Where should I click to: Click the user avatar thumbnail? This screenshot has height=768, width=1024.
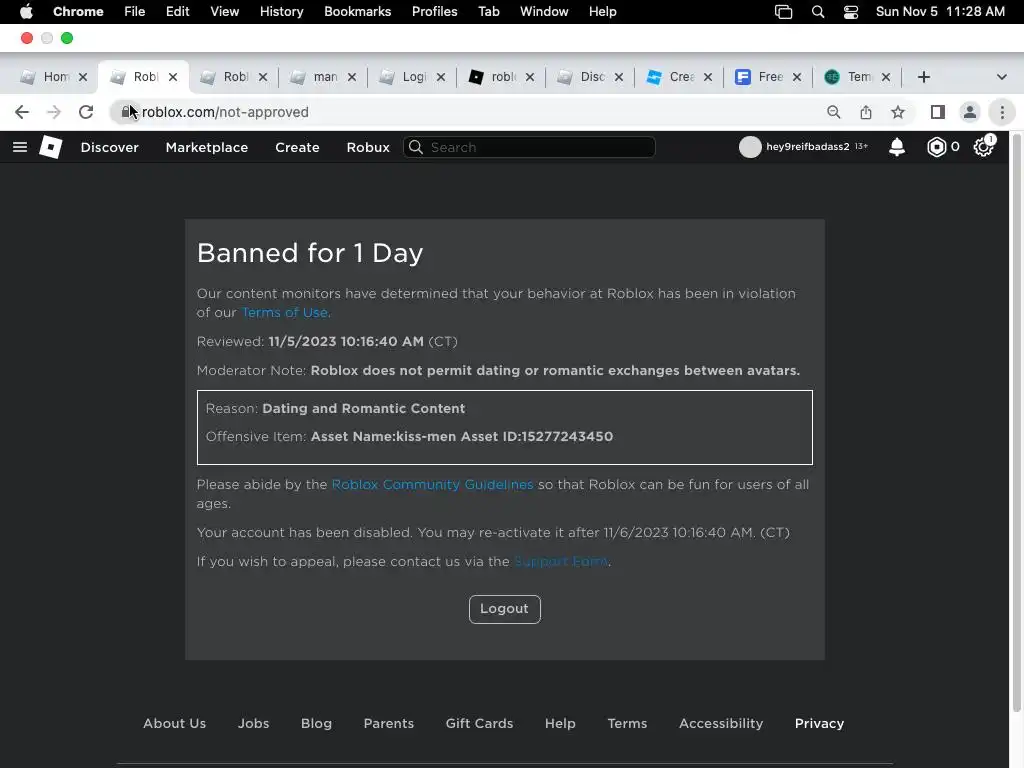click(750, 147)
